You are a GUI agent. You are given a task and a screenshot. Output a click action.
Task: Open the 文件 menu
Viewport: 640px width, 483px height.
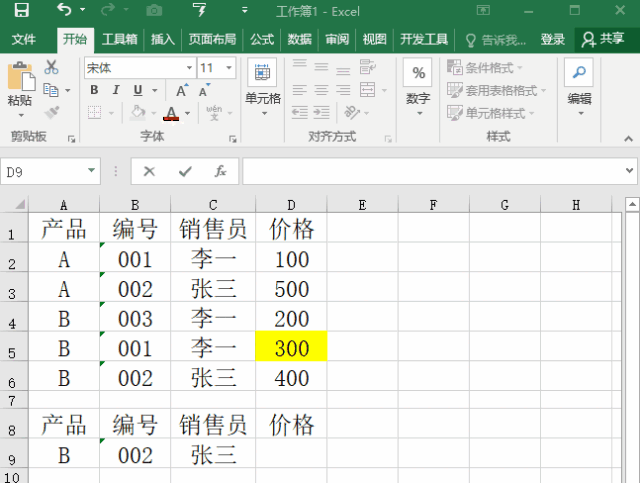[24, 39]
